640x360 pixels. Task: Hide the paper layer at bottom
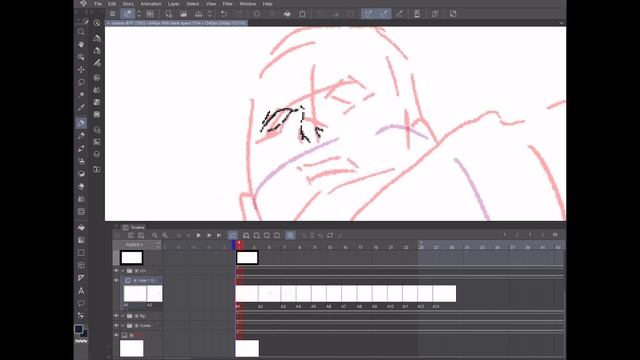tap(116, 335)
